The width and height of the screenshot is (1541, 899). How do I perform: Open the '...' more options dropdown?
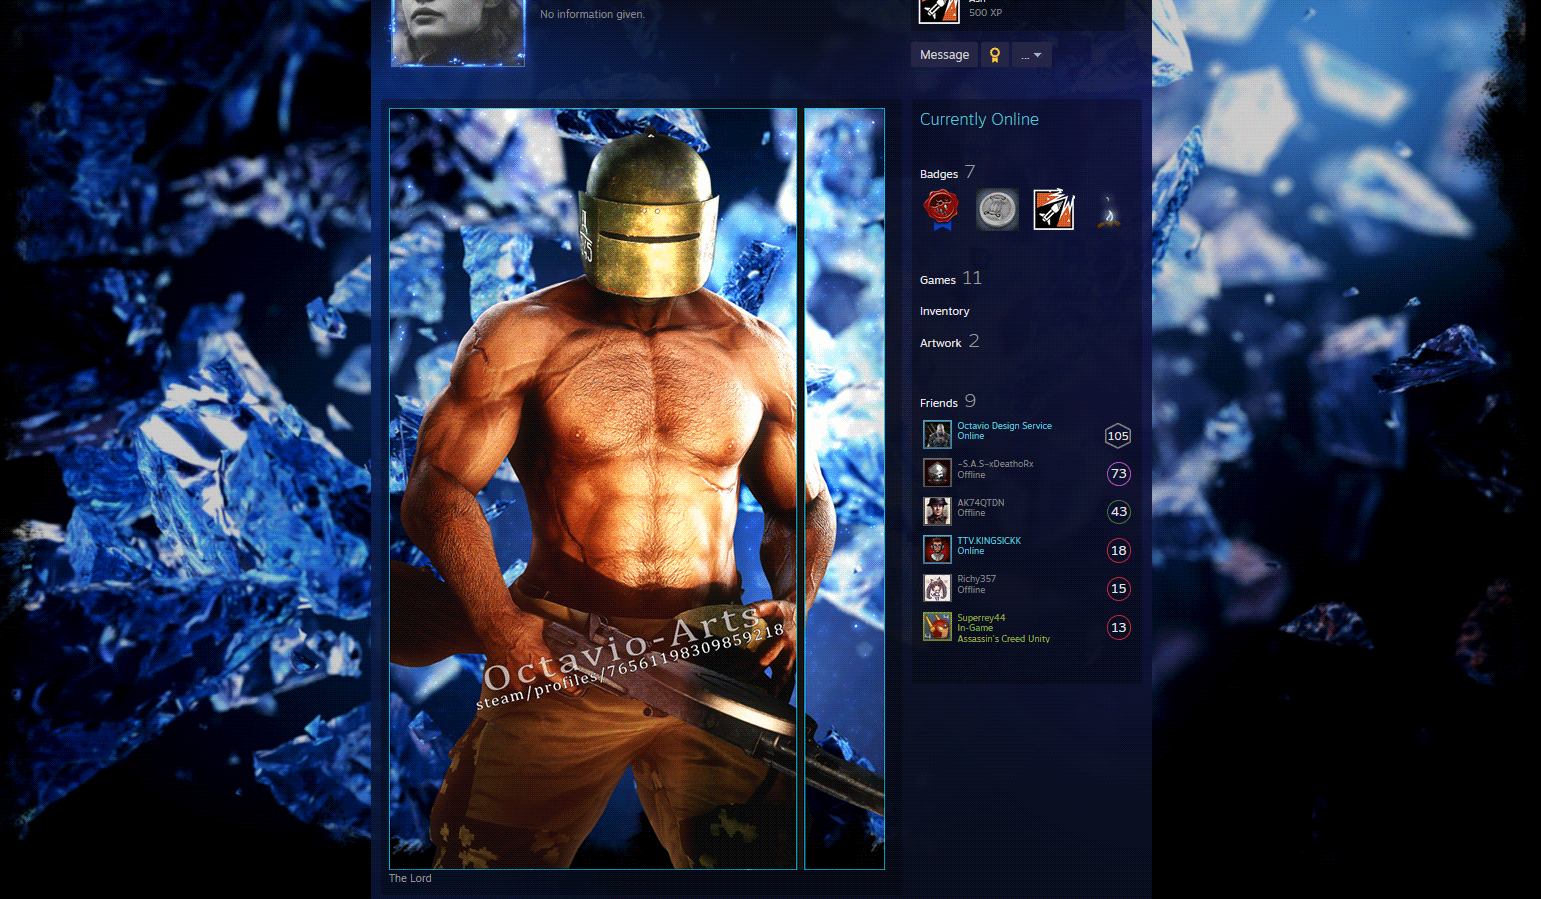click(1031, 55)
